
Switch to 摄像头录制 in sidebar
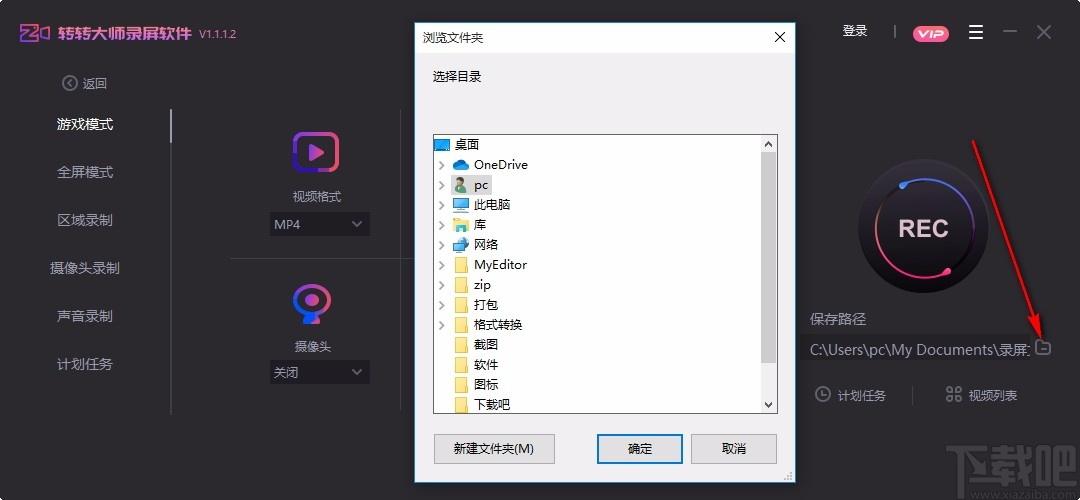tap(85, 268)
